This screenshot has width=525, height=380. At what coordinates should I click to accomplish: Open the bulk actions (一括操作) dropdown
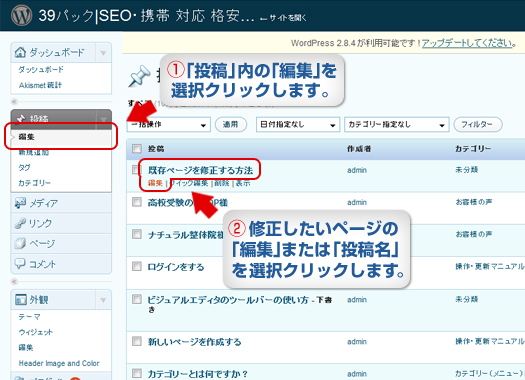[x=169, y=125]
